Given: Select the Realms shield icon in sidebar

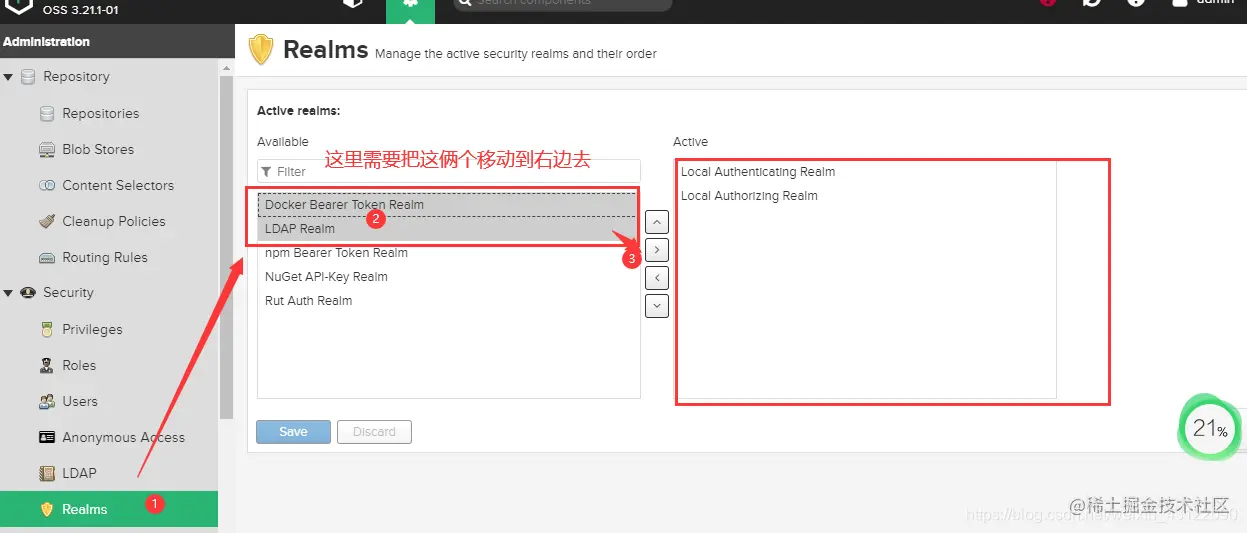Looking at the screenshot, I should (47, 510).
